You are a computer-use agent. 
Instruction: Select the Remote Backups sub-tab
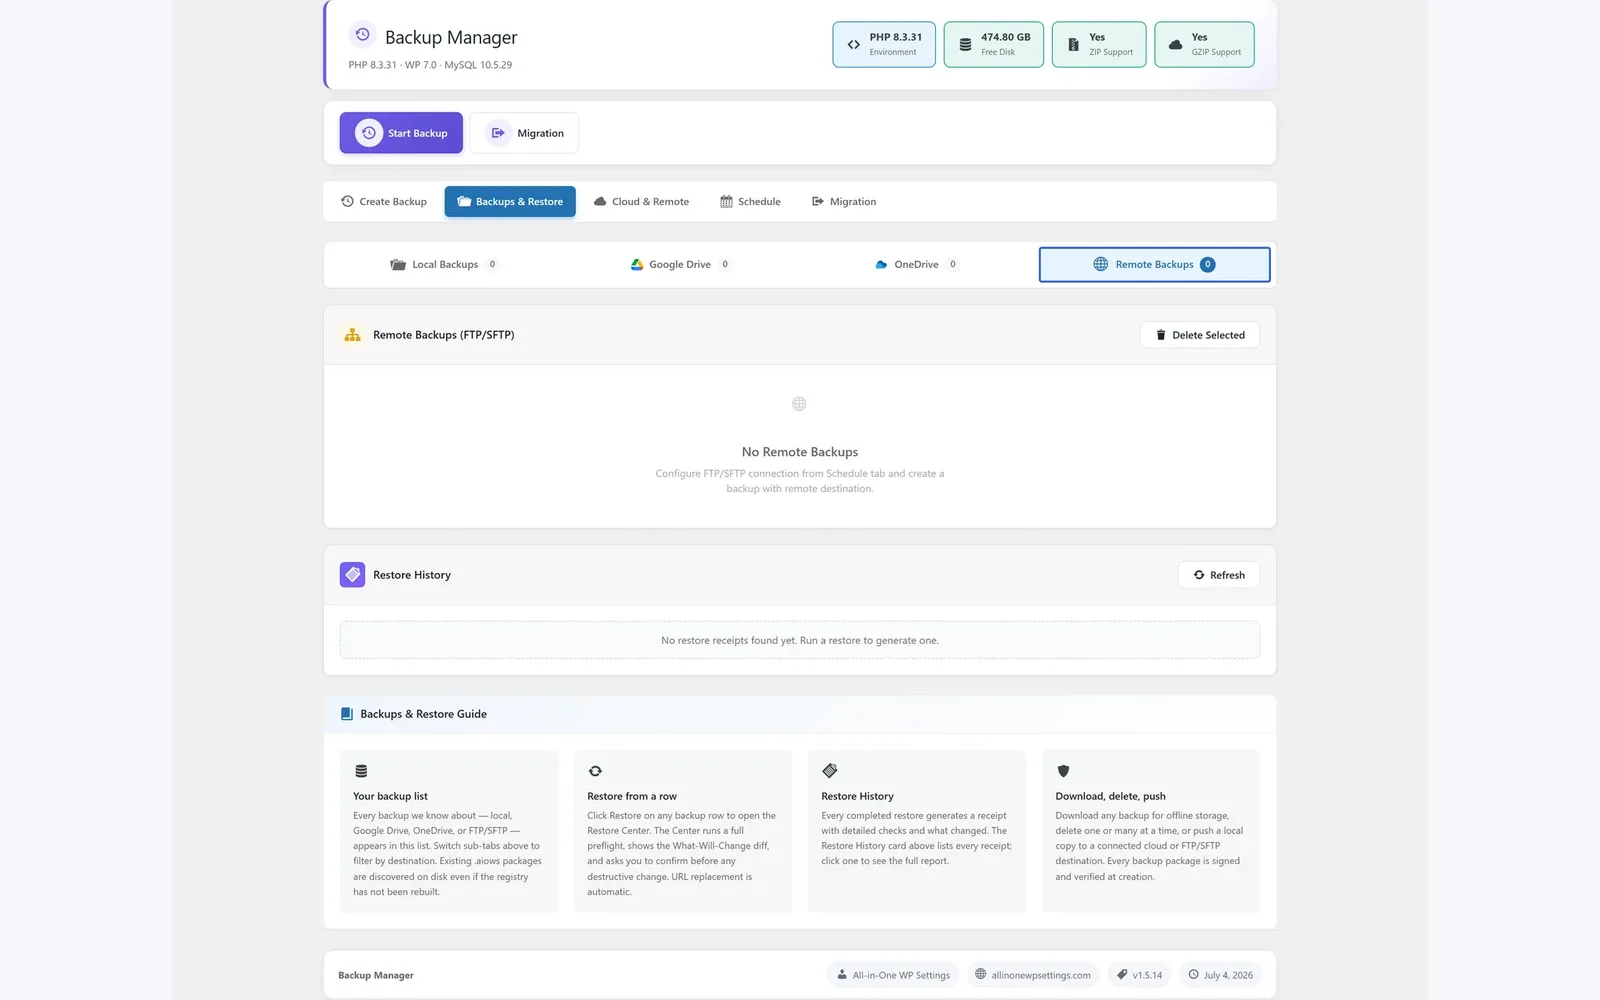click(x=1155, y=265)
